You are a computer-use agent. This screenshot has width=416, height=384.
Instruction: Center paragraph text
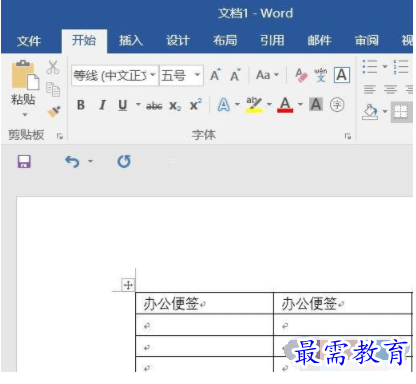pyautogui.click(x=390, y=89)
